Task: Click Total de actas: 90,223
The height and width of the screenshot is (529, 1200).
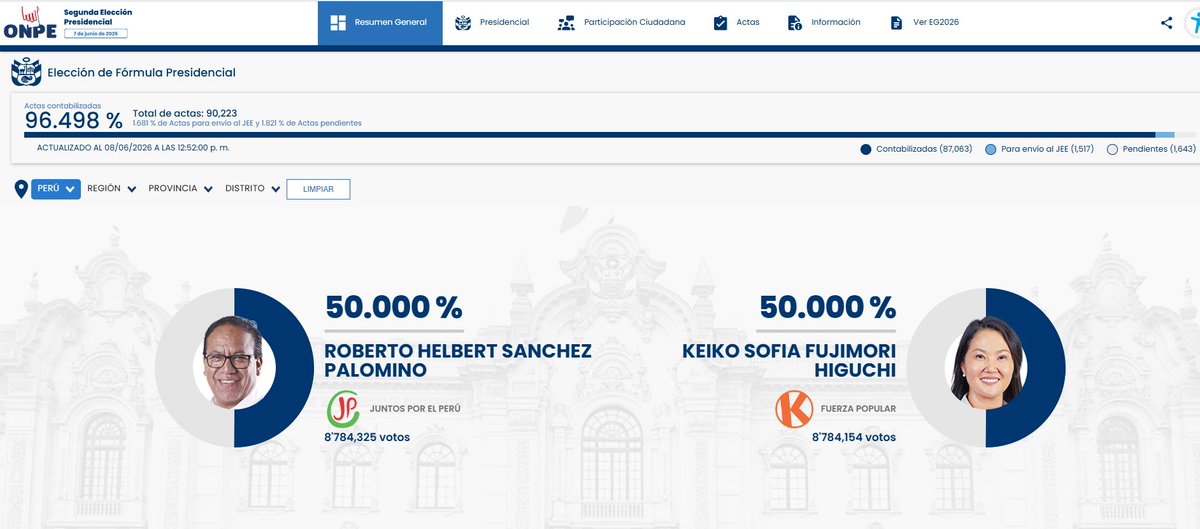Action: tap(184, 113)
